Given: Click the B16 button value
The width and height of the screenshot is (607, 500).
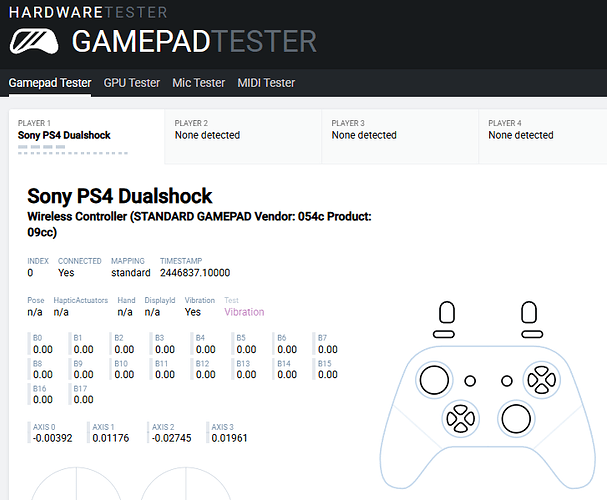Looking at the screenshot, I should [43, 399].
